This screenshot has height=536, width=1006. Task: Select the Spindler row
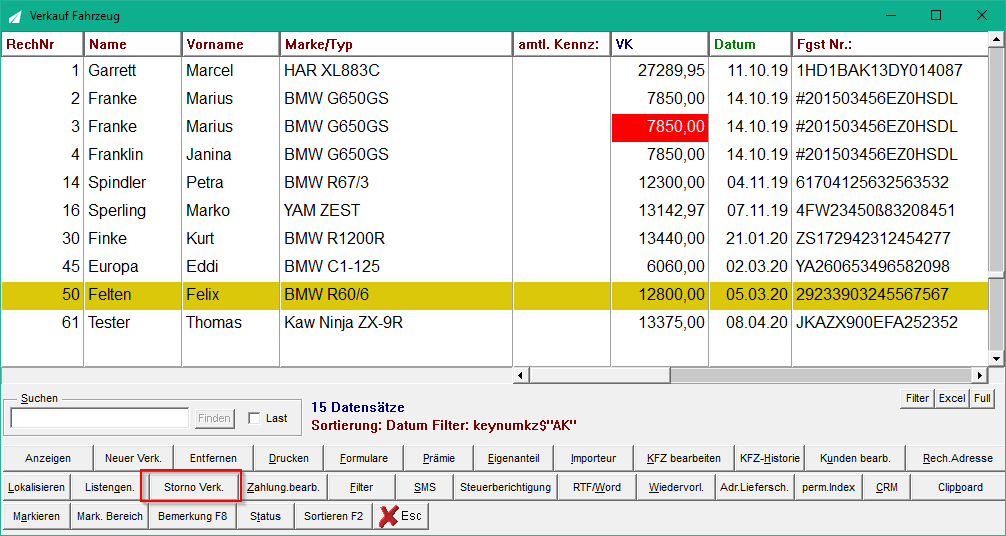pos(494,182)
